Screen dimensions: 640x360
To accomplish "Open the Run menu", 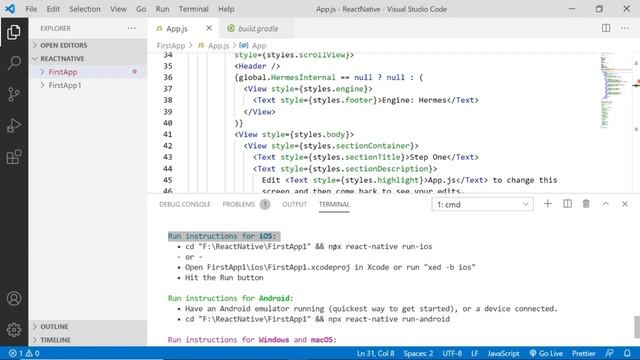I will coord(162,9).
